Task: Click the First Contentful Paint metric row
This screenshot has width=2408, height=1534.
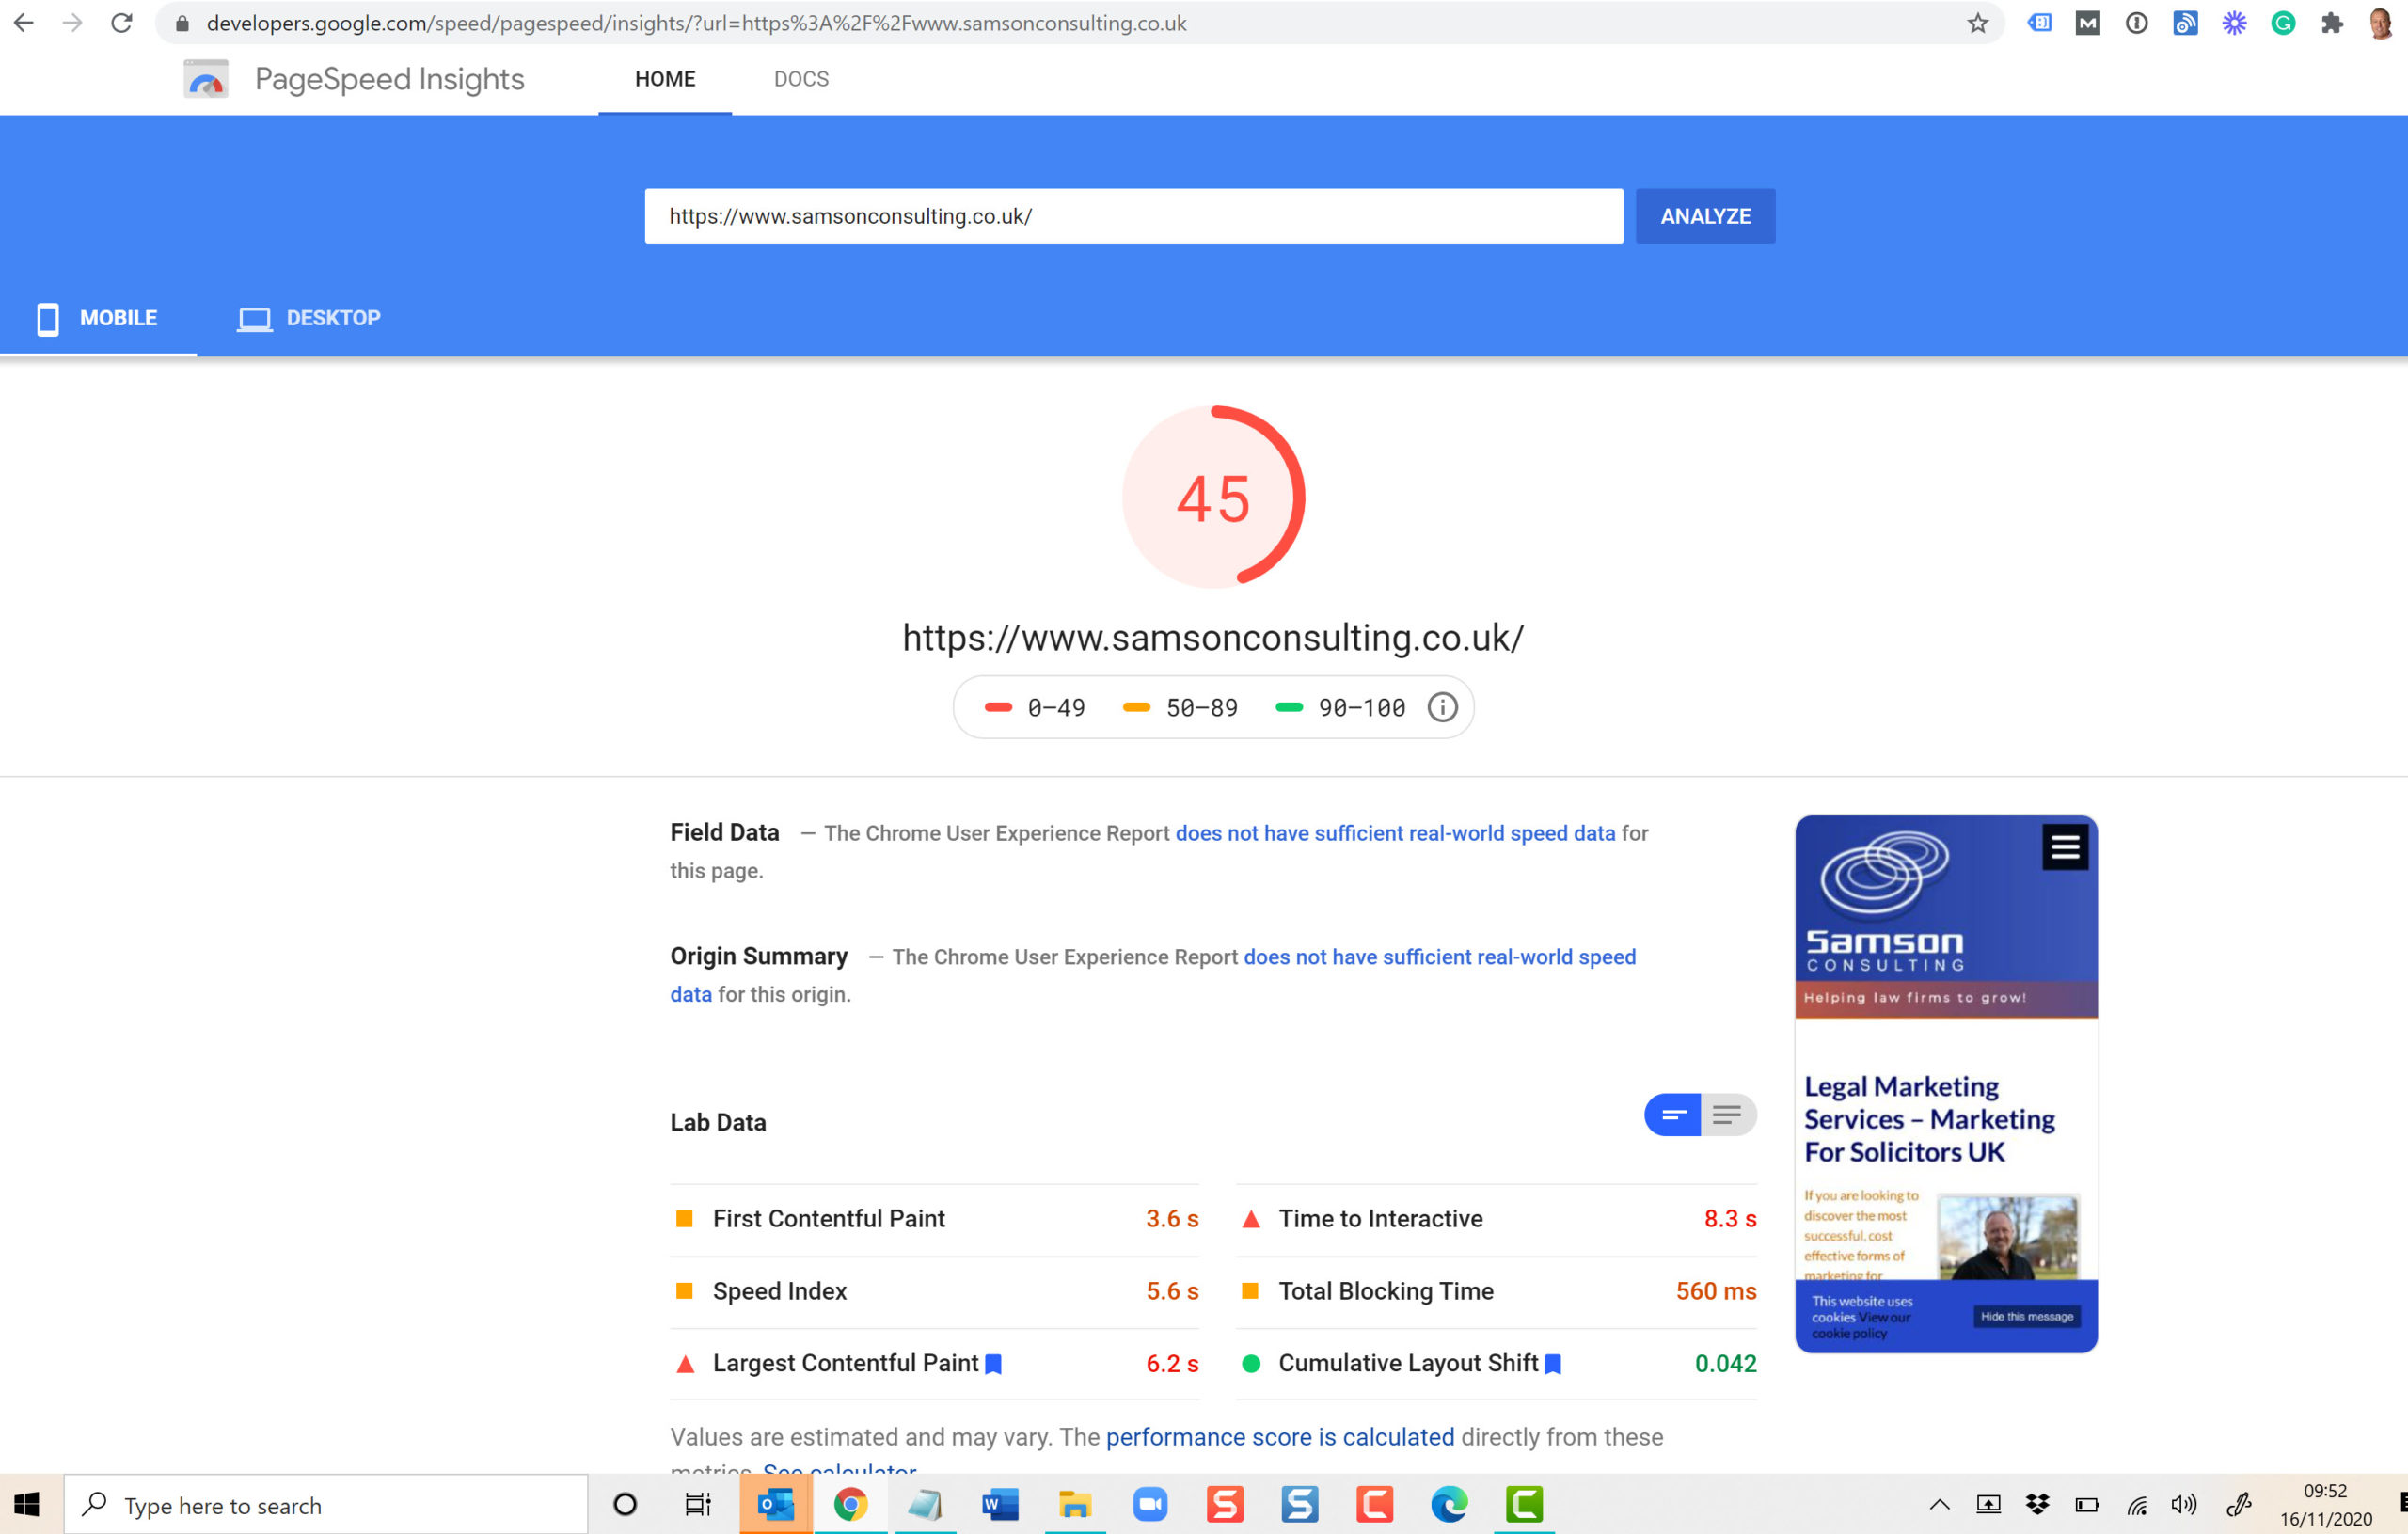Action: (x=934, y=1219)
